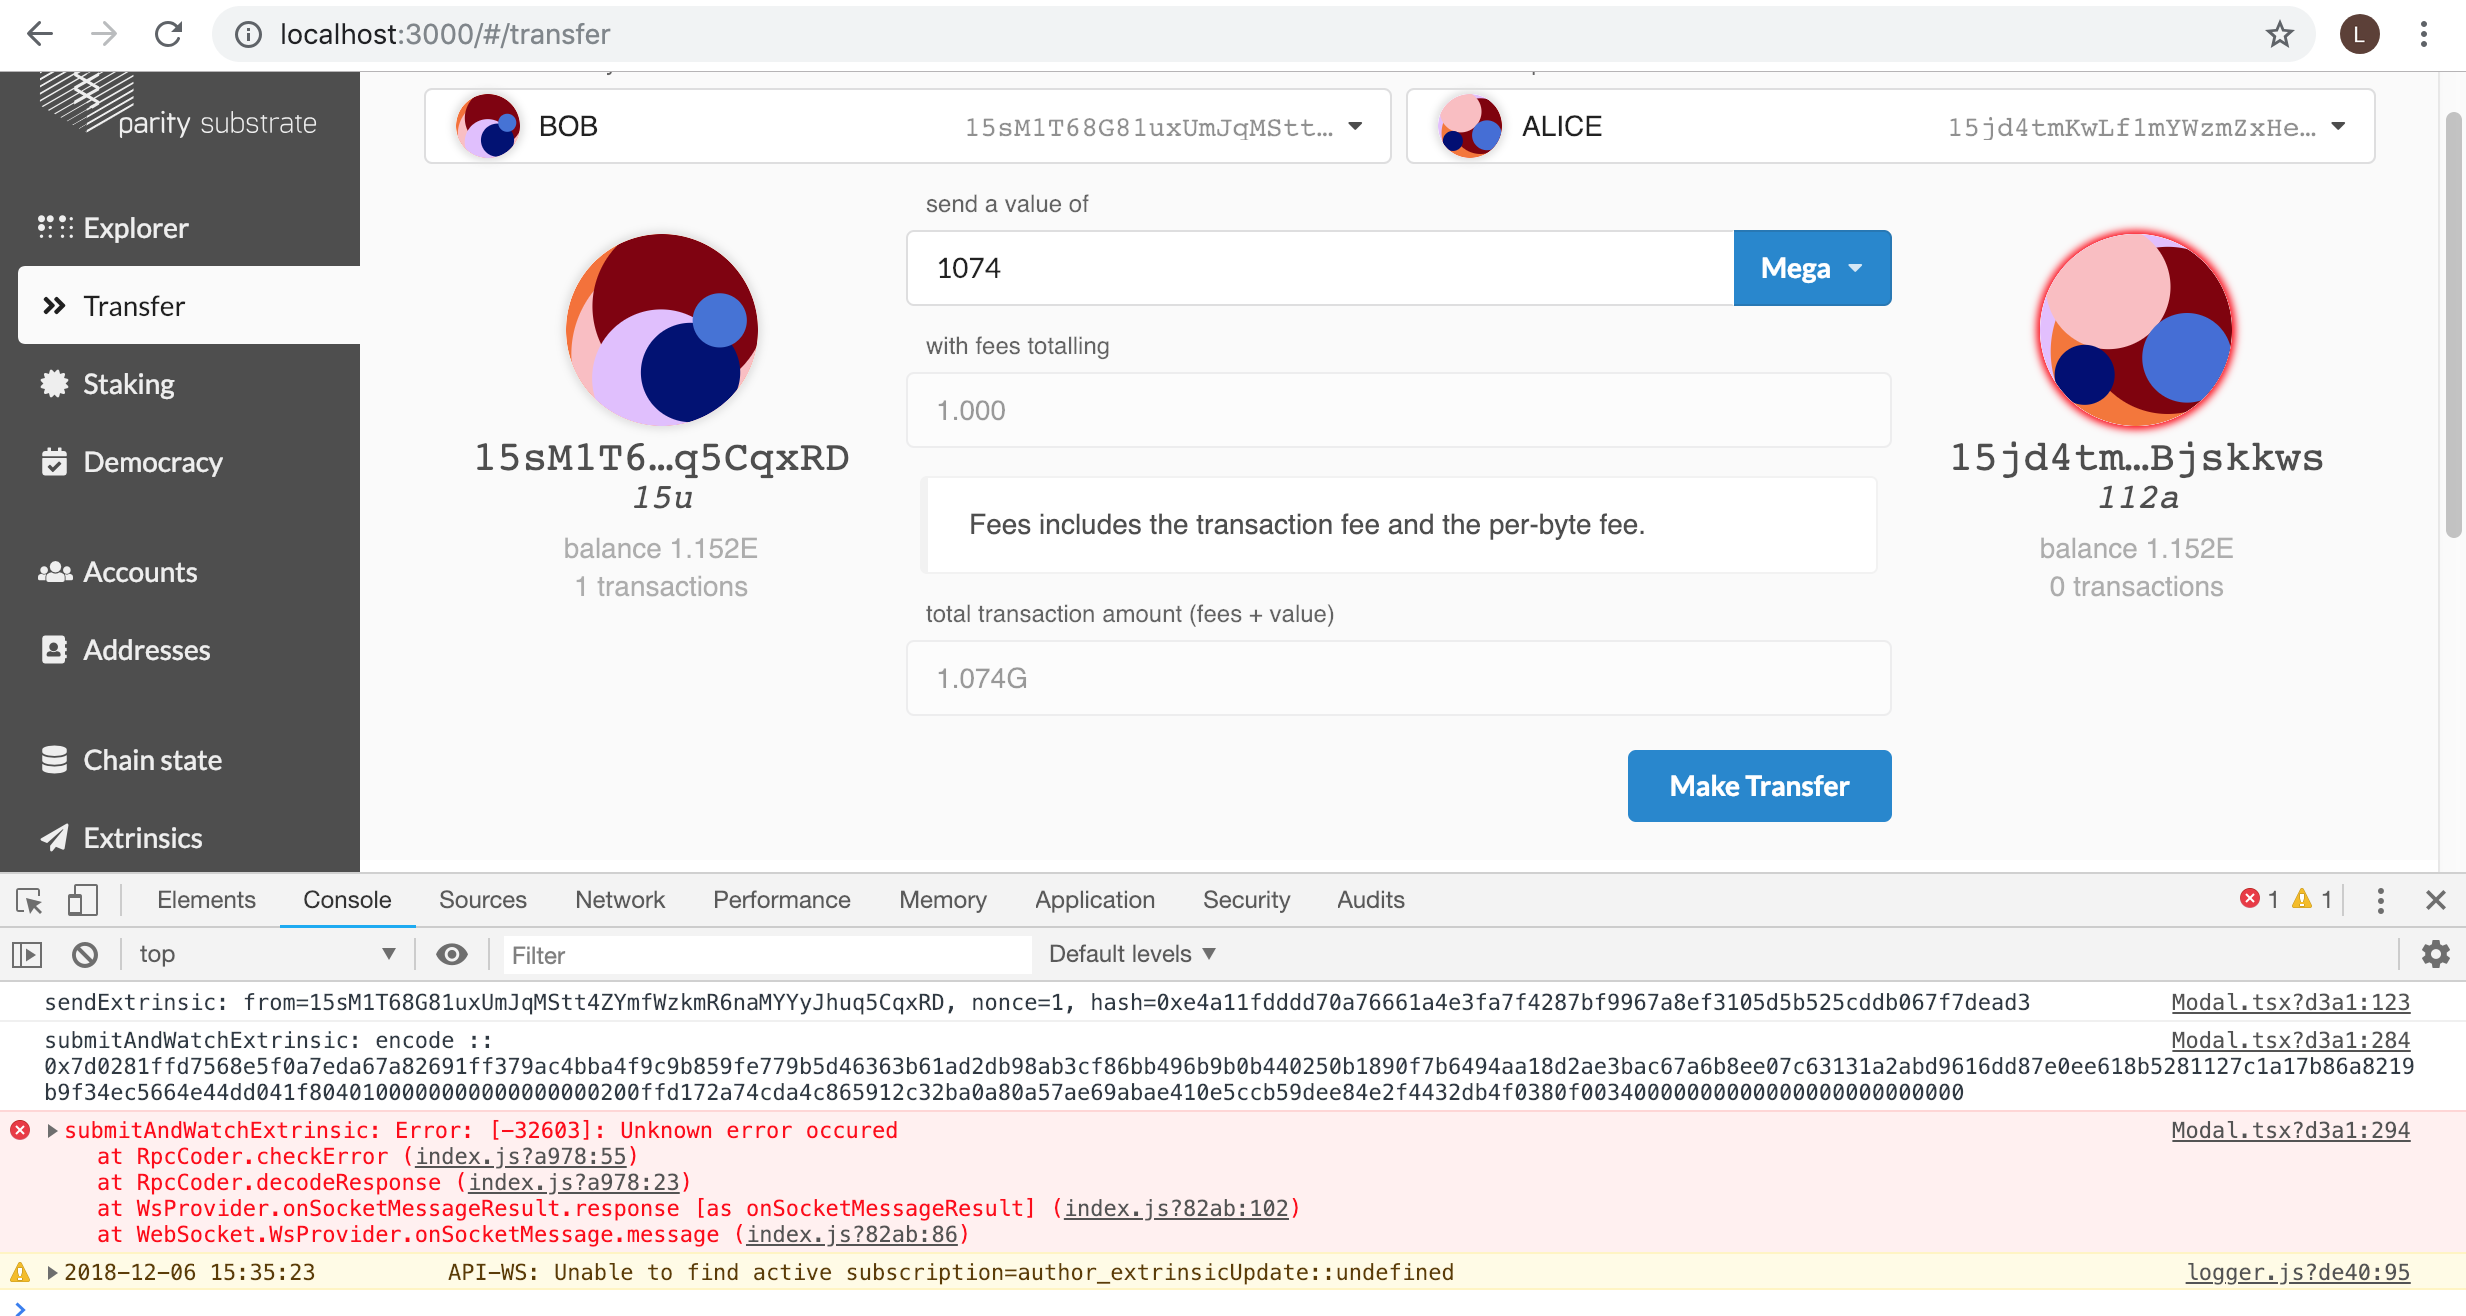
Task: Open the Mega unit dropdown
Action: pos(1812,268)
